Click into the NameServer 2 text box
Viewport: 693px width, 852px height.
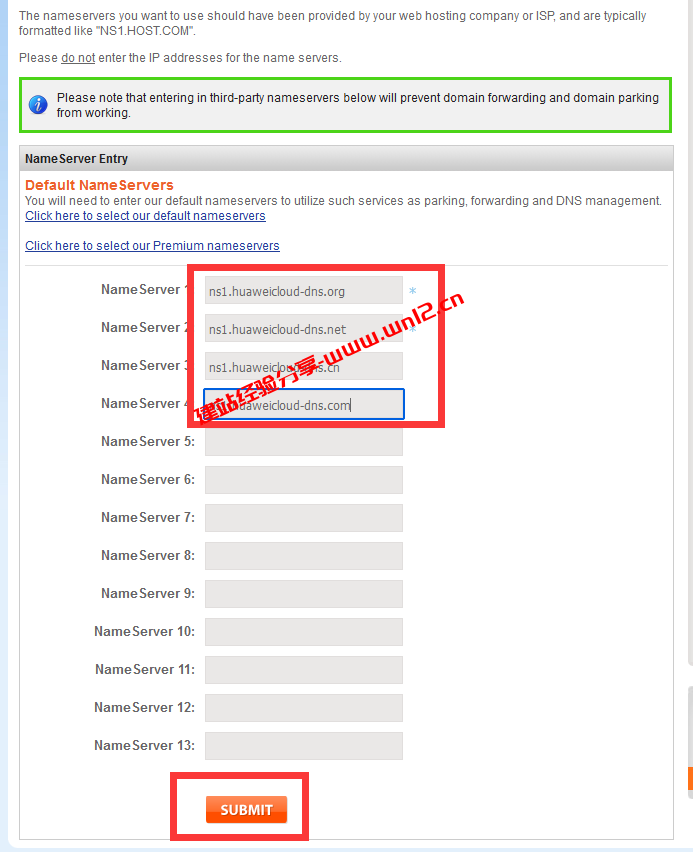tap(303, 329)
